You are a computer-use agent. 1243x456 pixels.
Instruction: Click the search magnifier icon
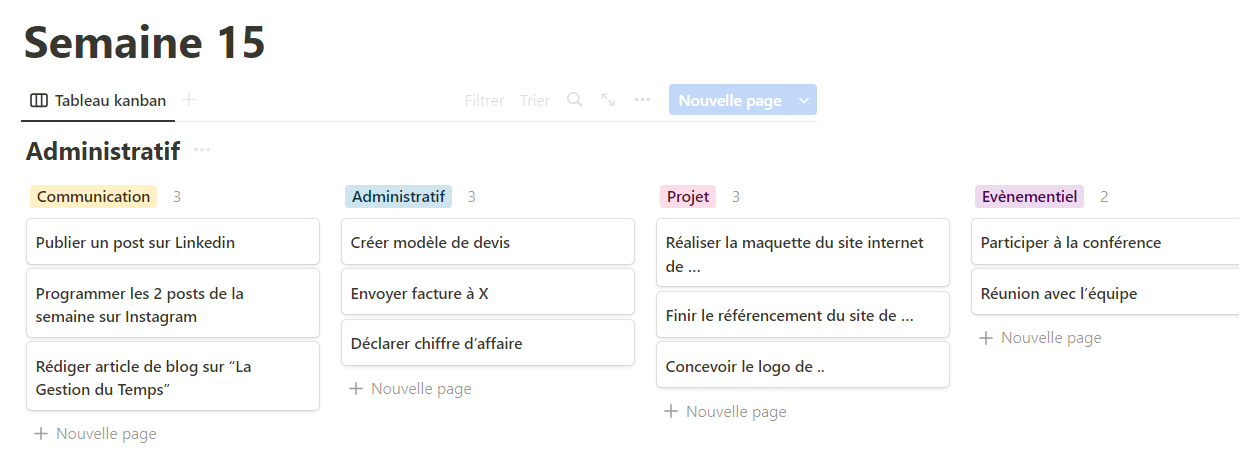click(574, 100)
